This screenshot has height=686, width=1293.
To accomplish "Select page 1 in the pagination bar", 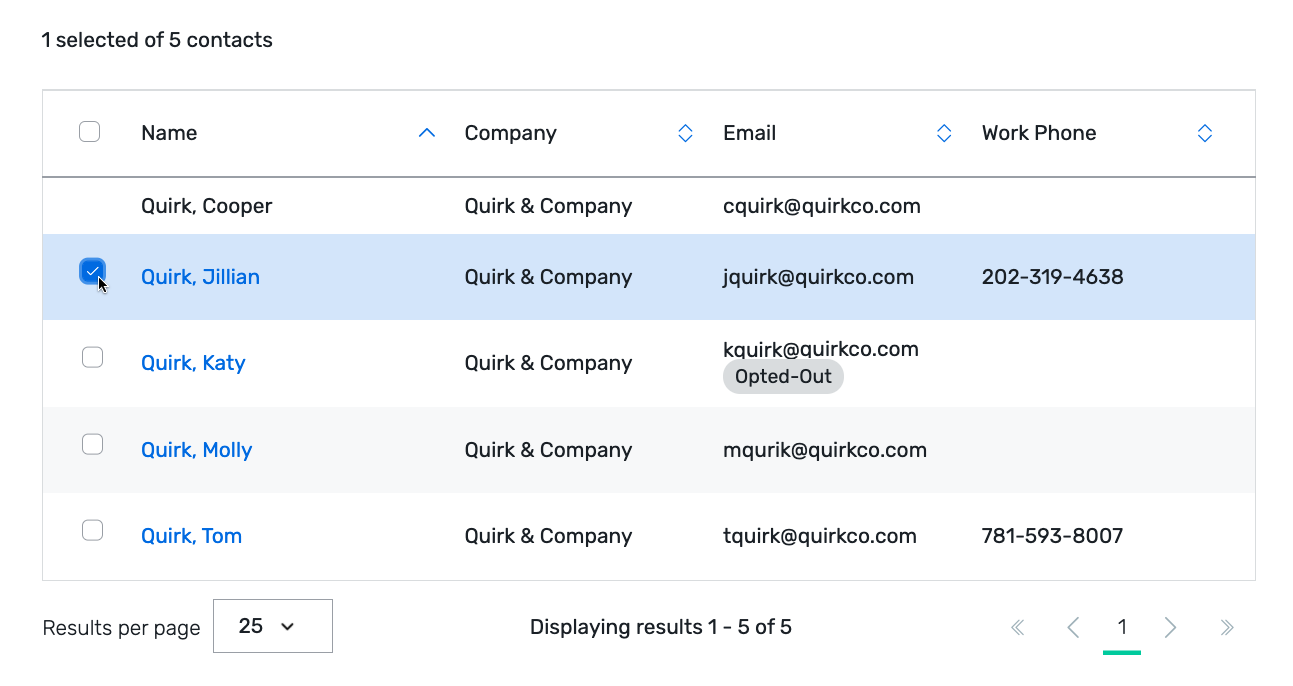I will click(x=1122, y=627).
